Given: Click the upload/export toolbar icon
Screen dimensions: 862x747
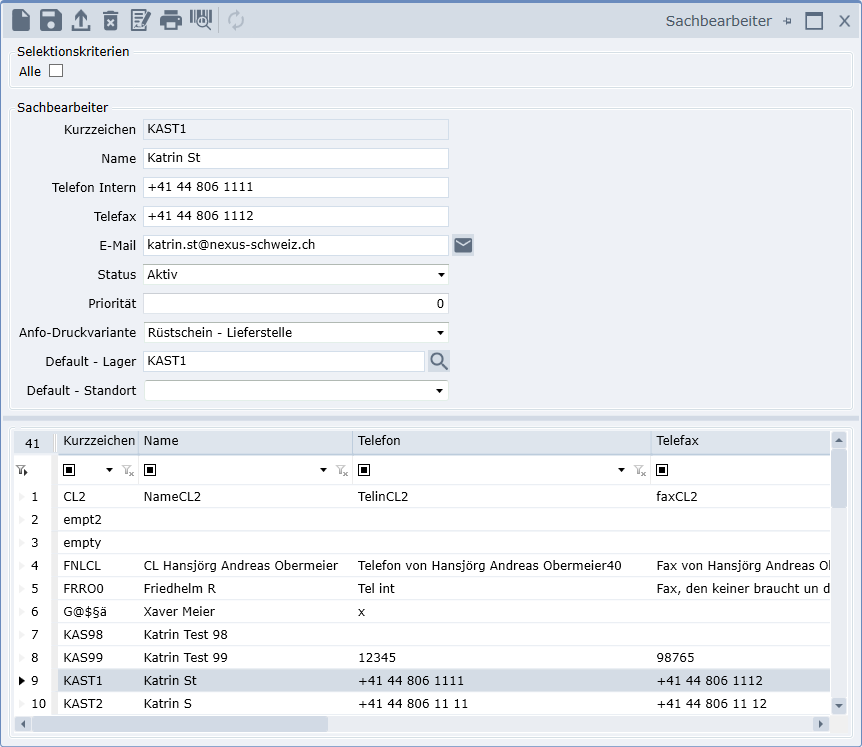Looking at the screenshot, I should tap(81, 19).
